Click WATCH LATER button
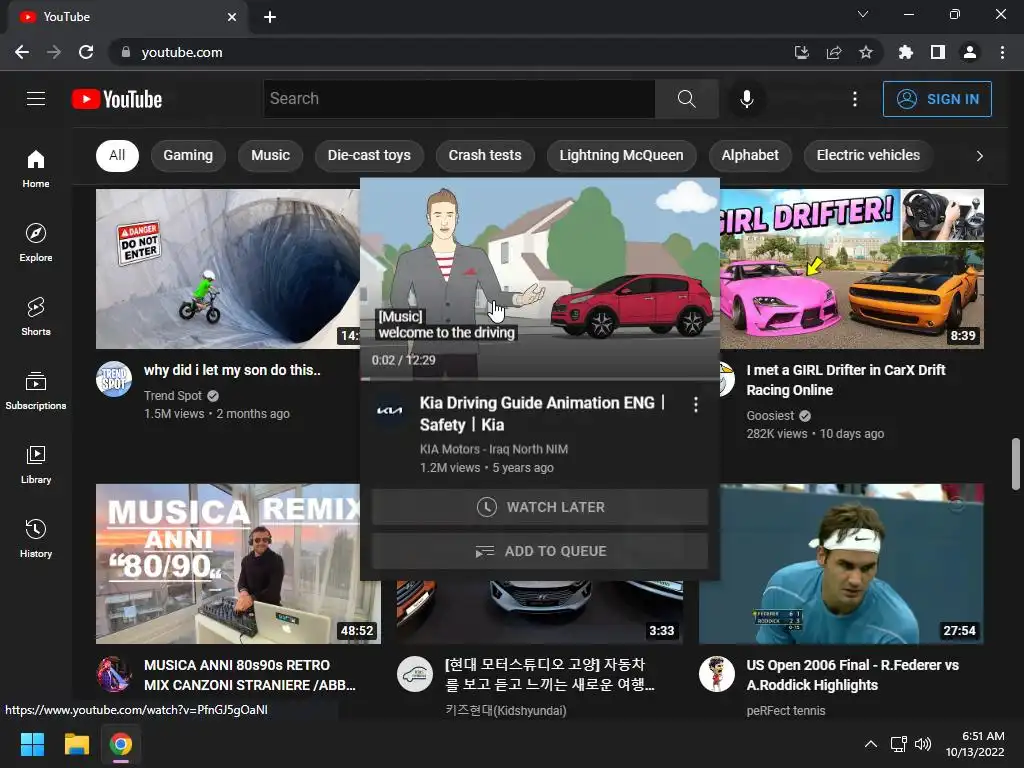Image resolution: width=1024 pixels, height=768 pixels. point(540,507)
